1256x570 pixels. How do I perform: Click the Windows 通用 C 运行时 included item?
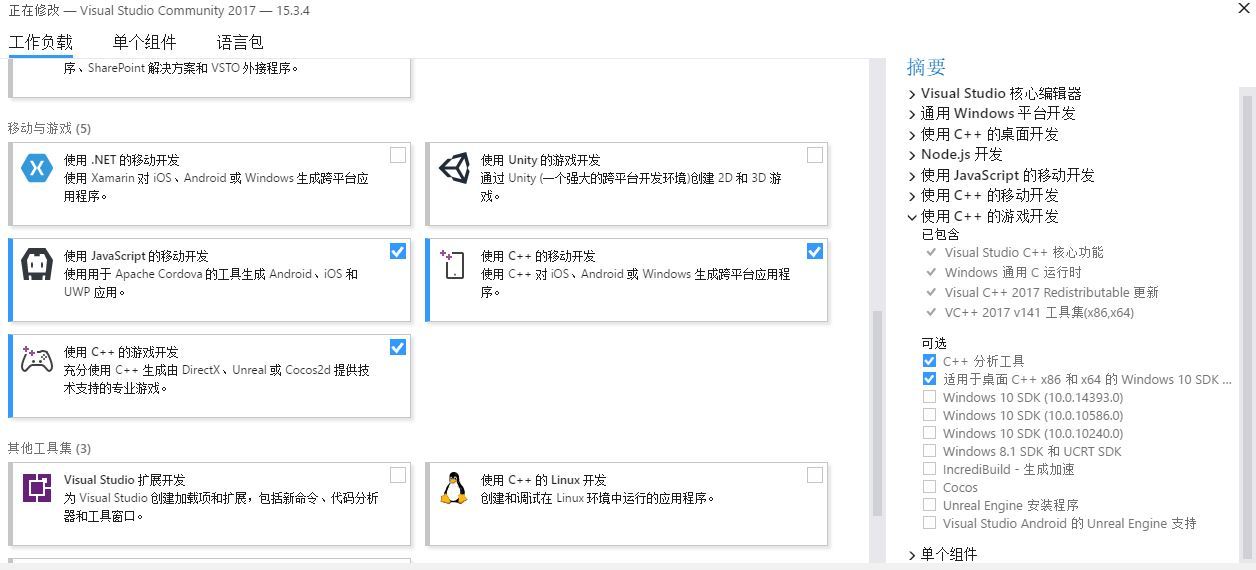click(x=1013, y=273)
